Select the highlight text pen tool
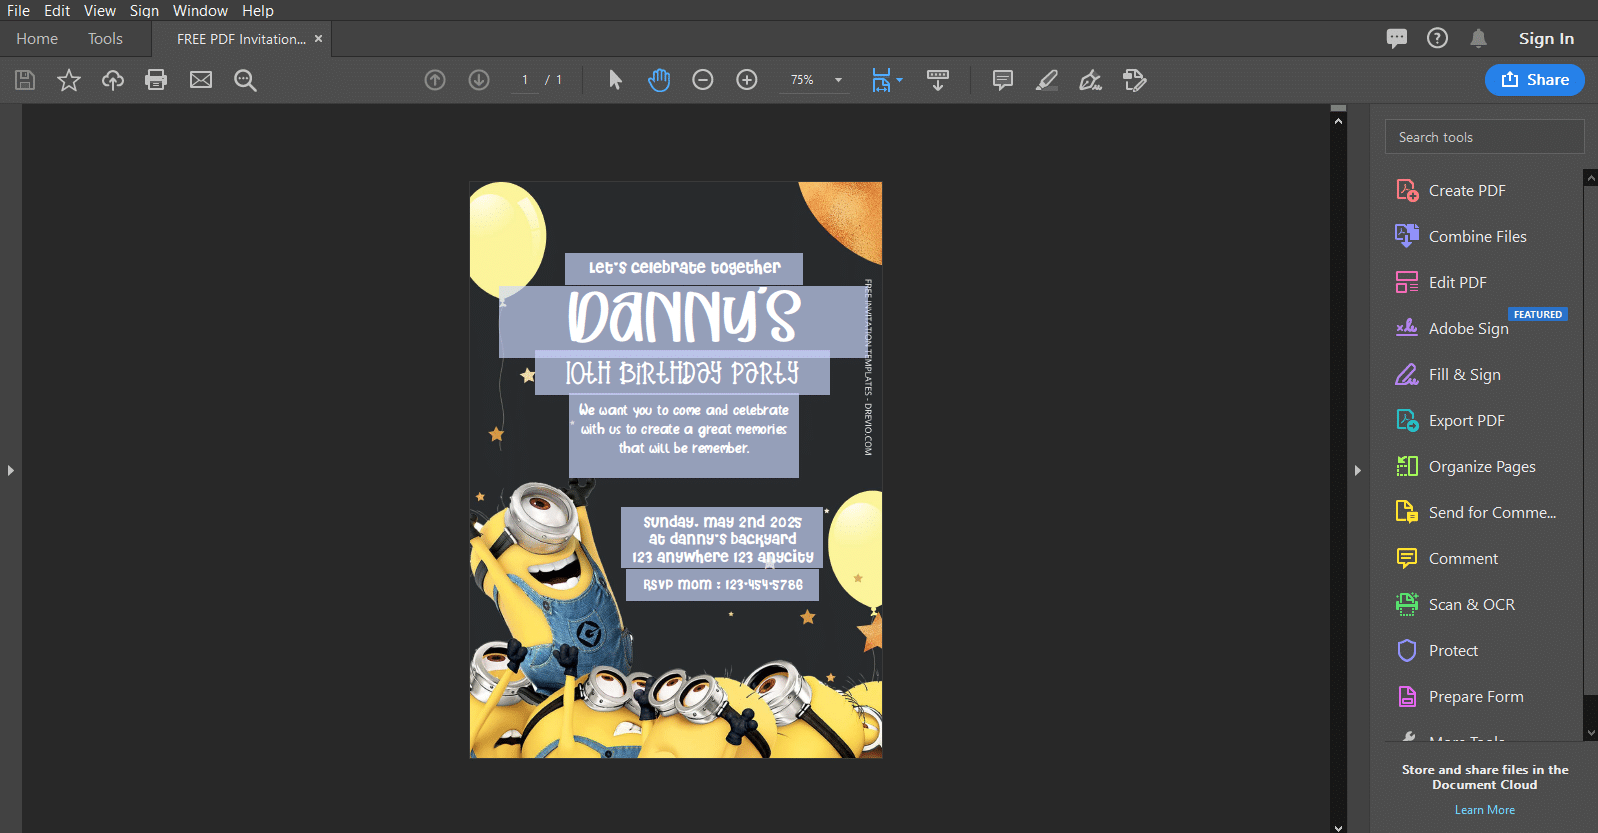The height and width of the screenshot is (833, 1598). click(1047, 80)
